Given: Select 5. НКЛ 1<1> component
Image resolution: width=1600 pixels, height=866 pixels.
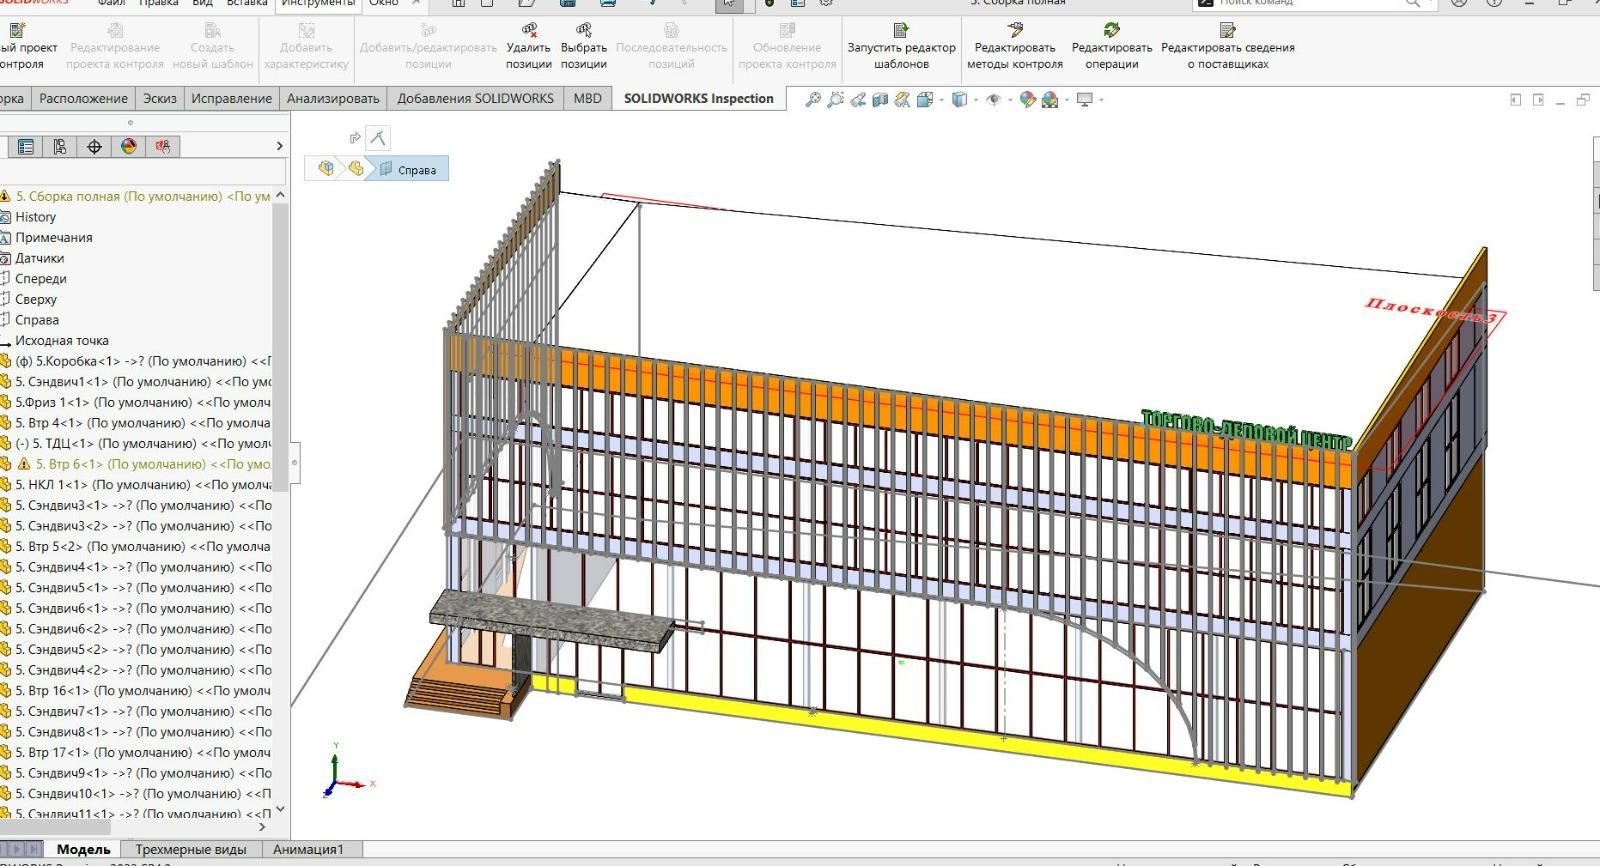Looking at the screenshot, I should (135, 485).
